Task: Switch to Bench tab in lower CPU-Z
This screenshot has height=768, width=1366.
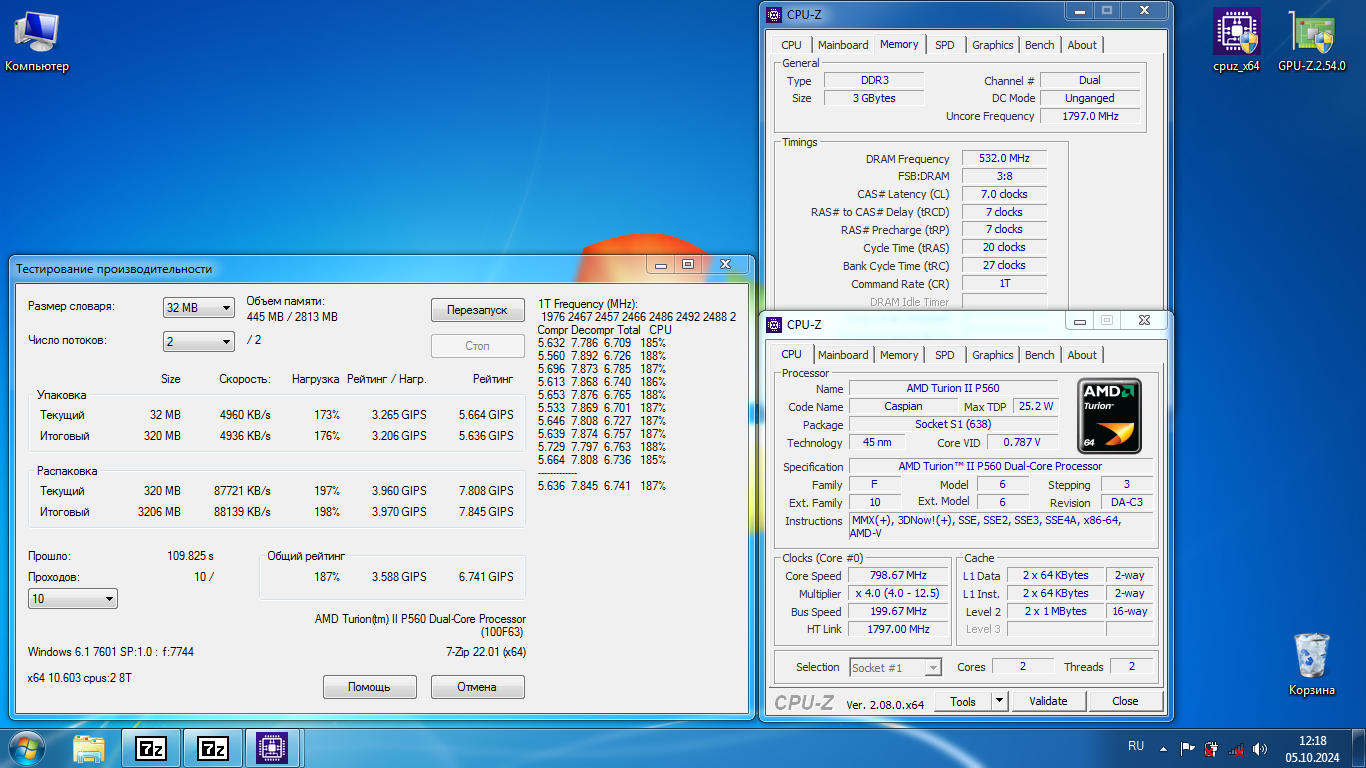Action: [1040, 355]
